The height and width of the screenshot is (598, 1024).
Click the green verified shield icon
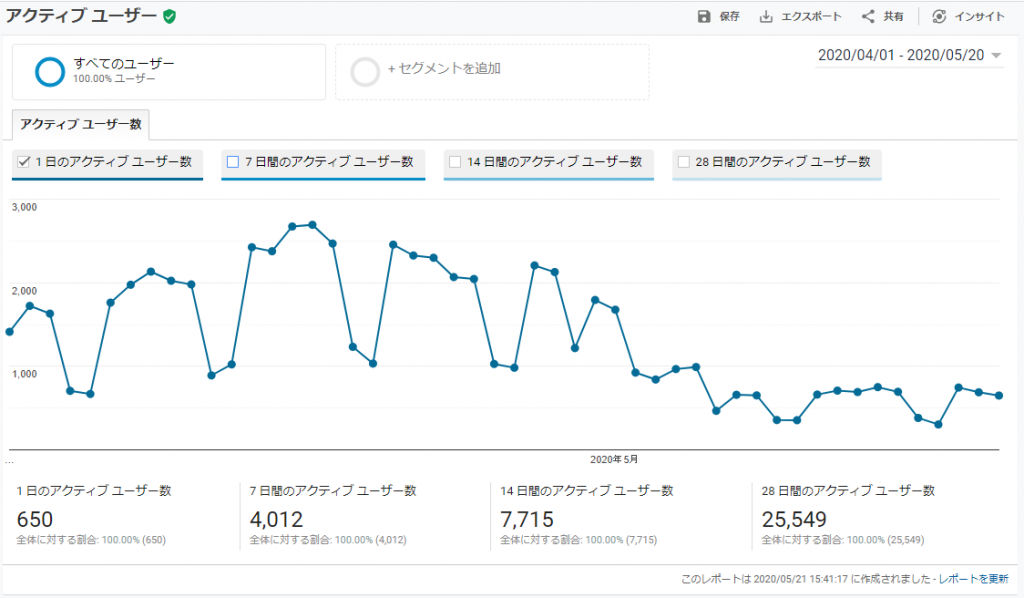click(x=169, y=16)
